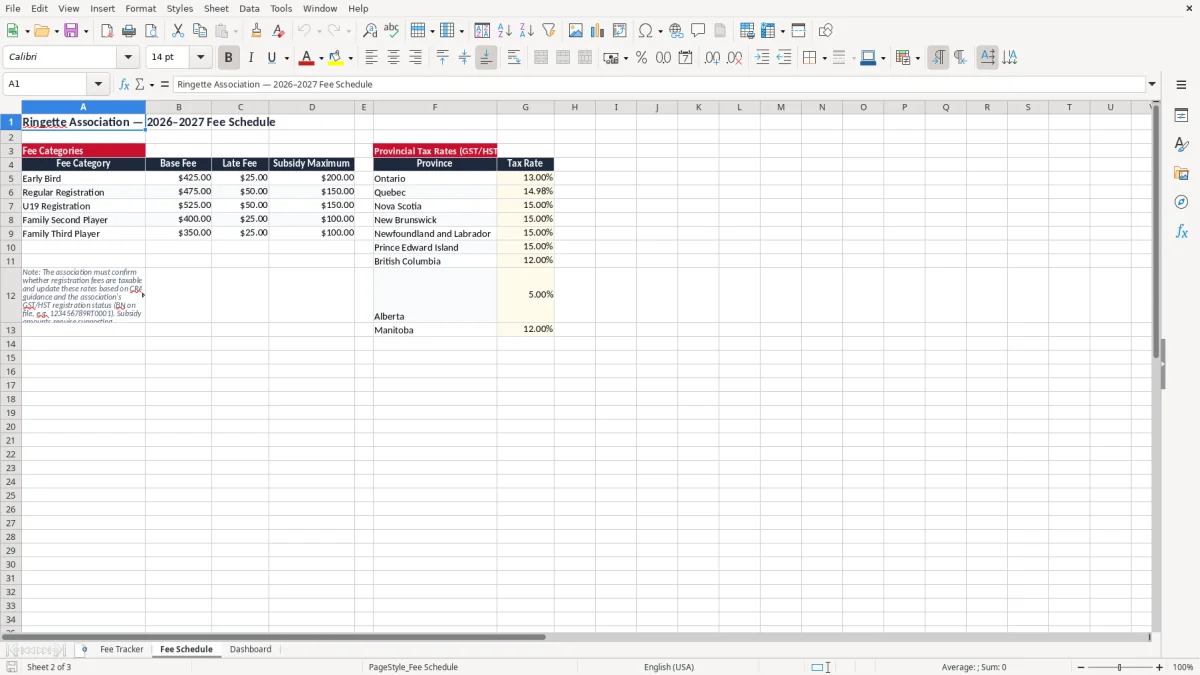Click the Cut scissors icon
The image size is (1200, 675).
(178, 31)
